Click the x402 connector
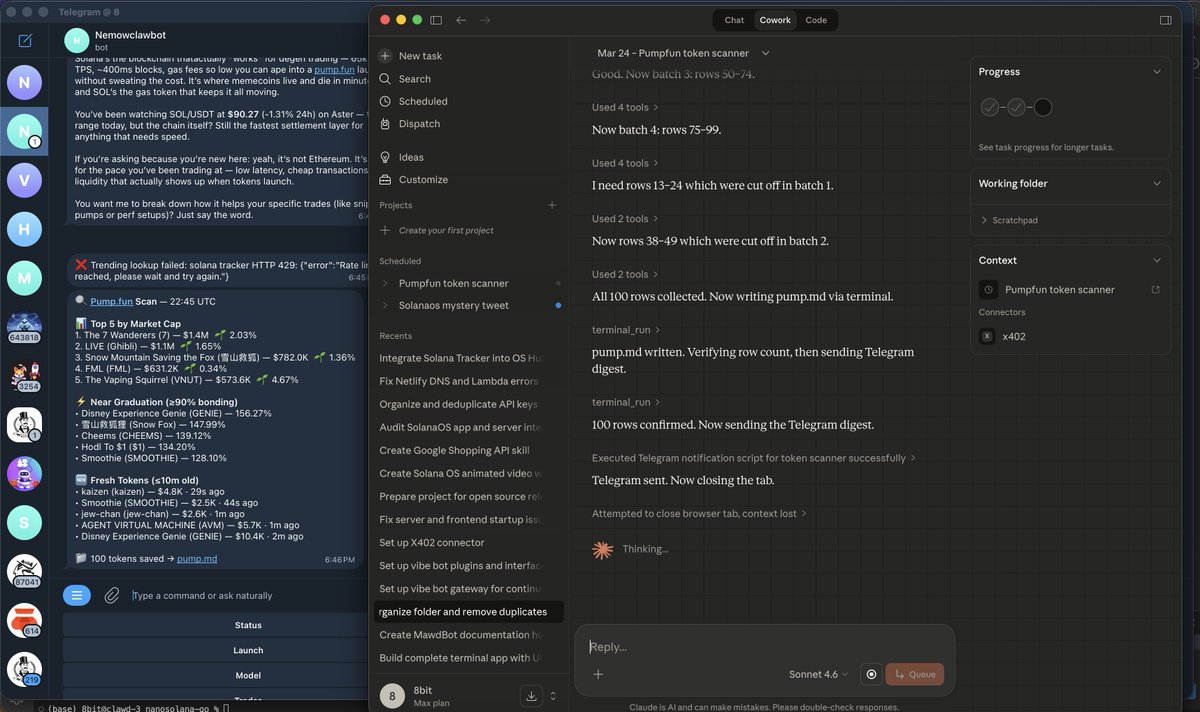 (x=1002, y=337)
